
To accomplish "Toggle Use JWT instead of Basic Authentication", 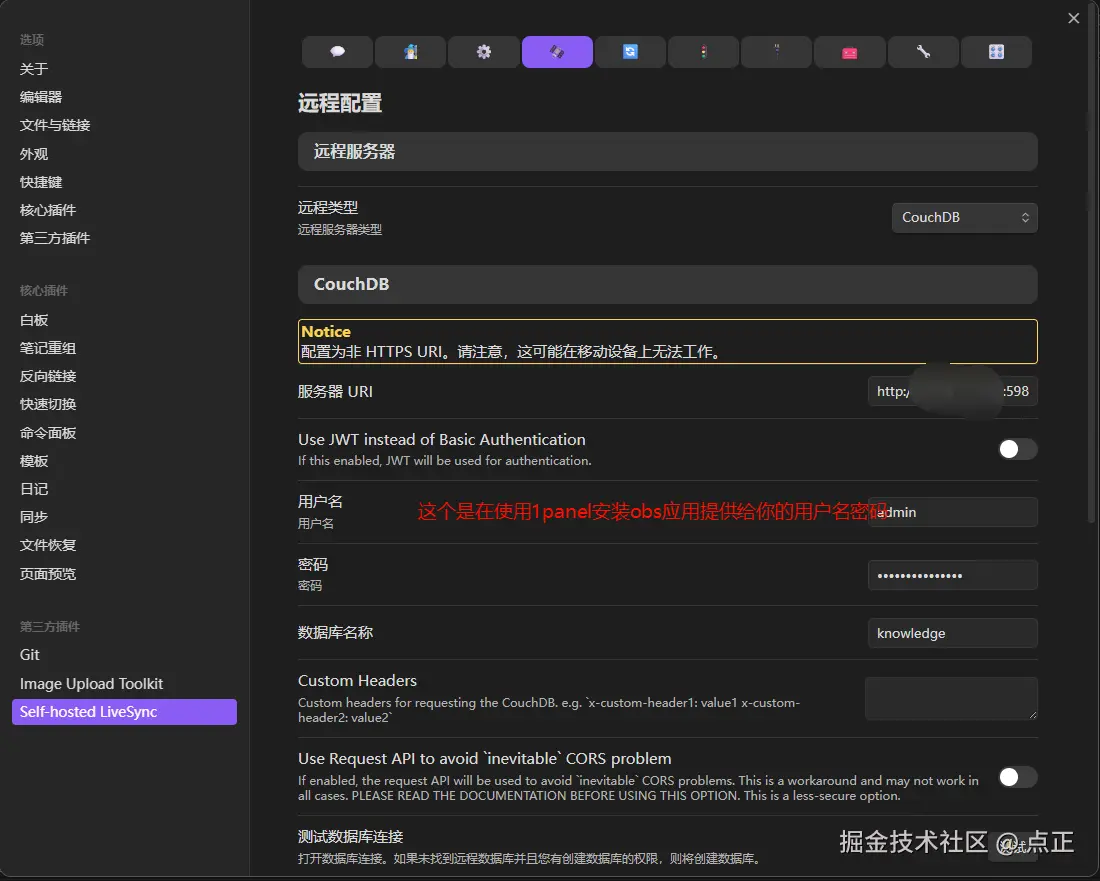I will pyautogui.click(x=1017, y=449).
